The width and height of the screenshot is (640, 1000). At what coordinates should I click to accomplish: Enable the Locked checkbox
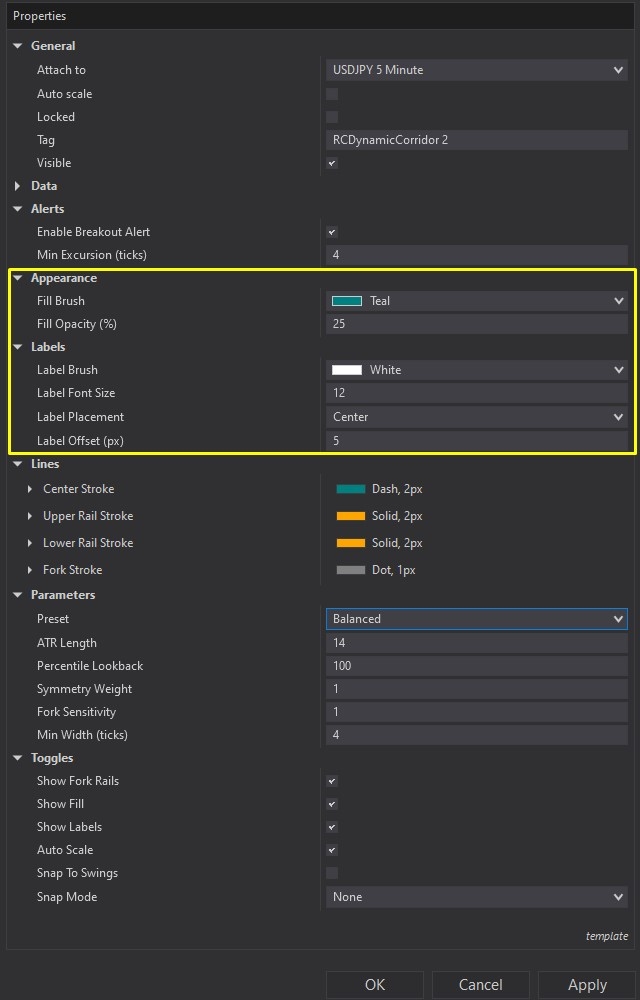point(331,117)
